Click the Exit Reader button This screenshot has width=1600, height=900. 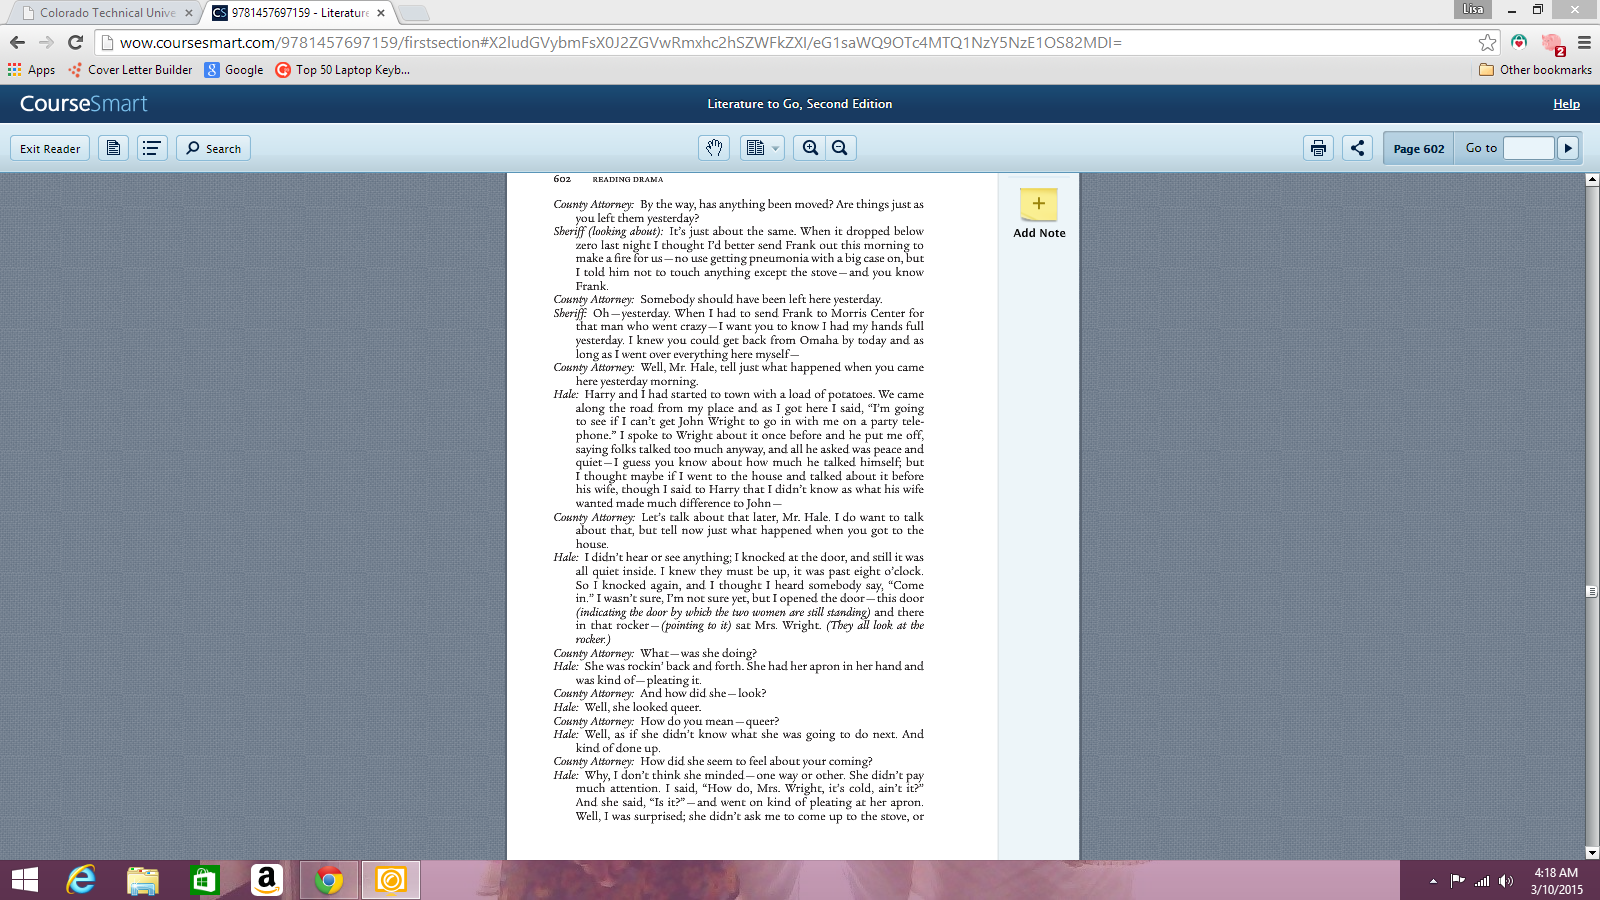[x=50, y=148]
